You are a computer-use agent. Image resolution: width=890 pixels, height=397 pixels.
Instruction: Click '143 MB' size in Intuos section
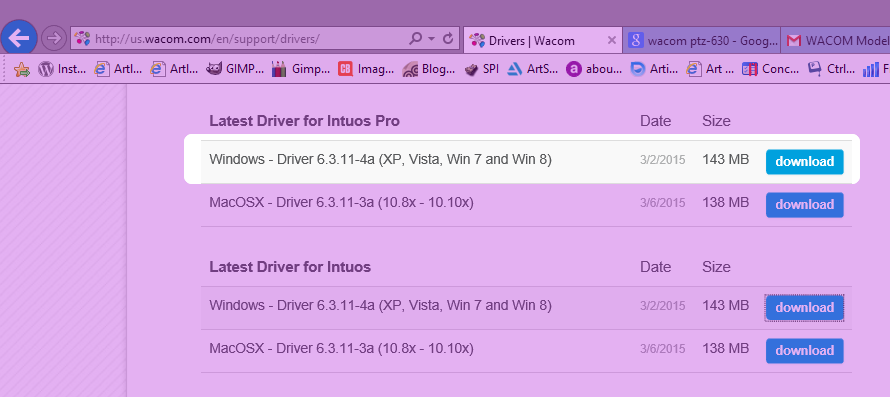coord(725,306)
